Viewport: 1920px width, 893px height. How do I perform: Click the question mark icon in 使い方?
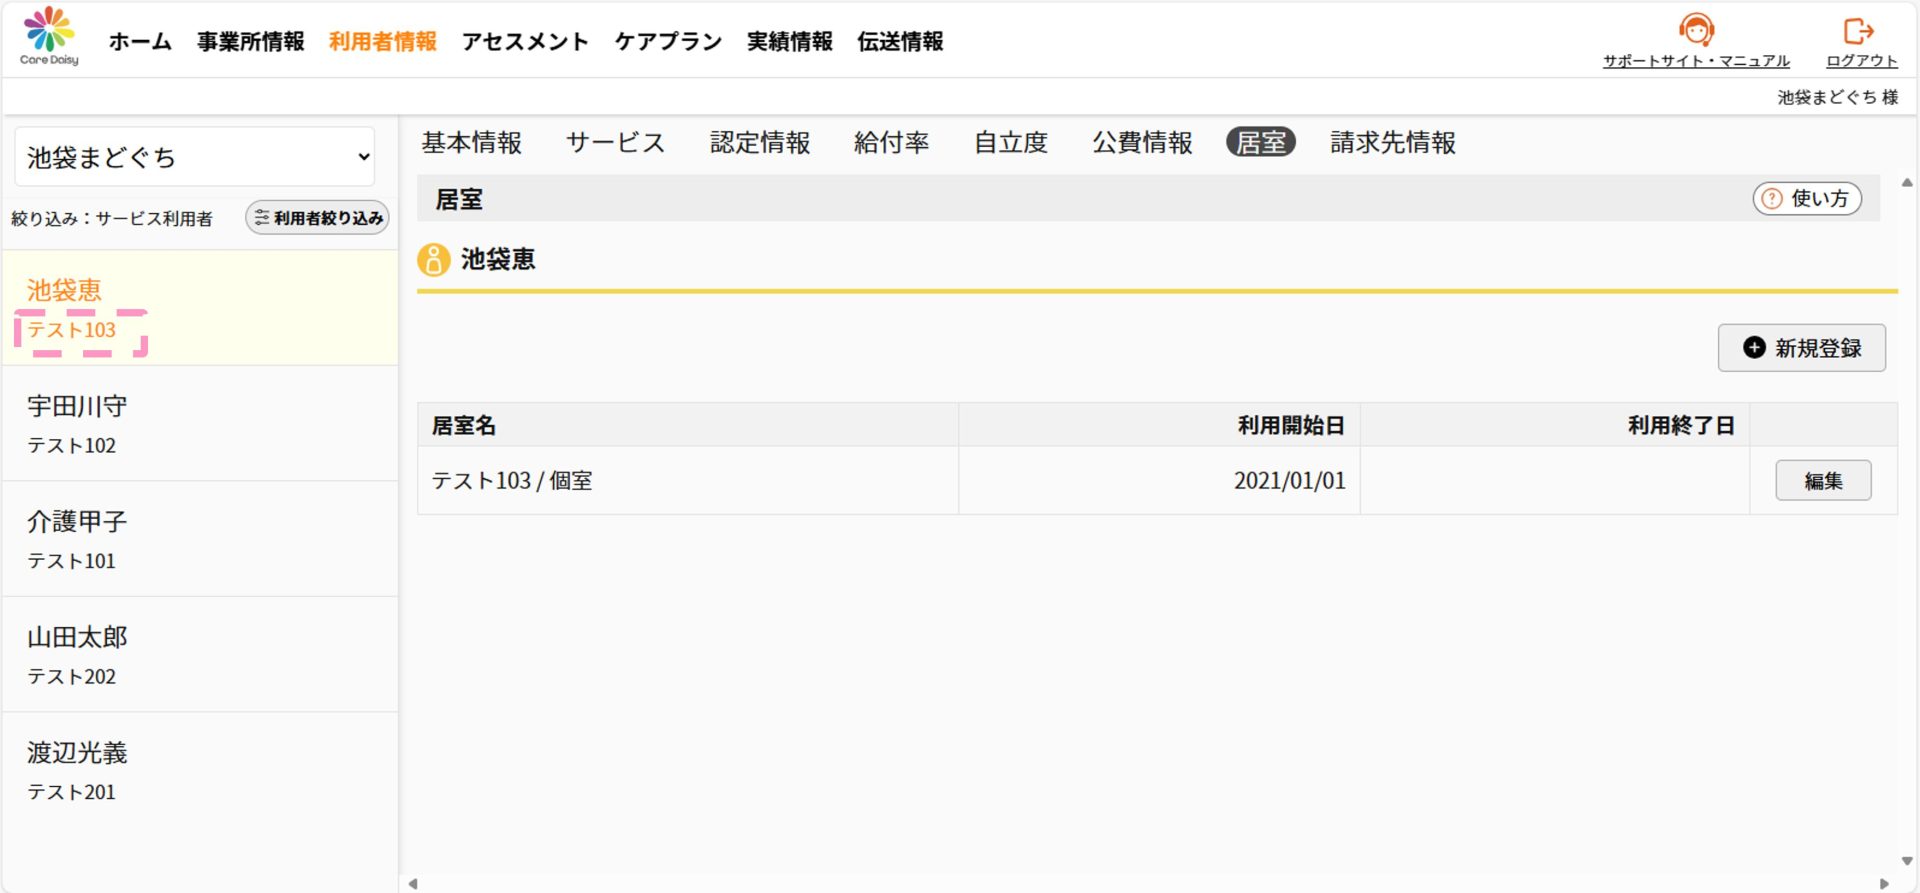pos(1772,199)
